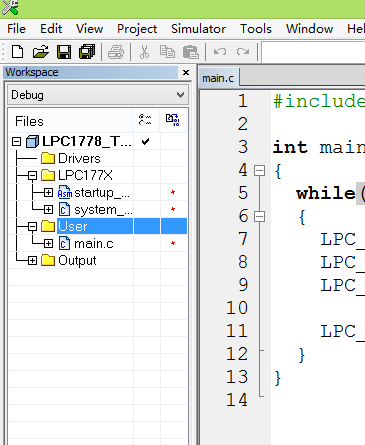The height and width of the screenshot is (445, 365).
Task: Click the Cut scissors icon
Action: (144, 52)
